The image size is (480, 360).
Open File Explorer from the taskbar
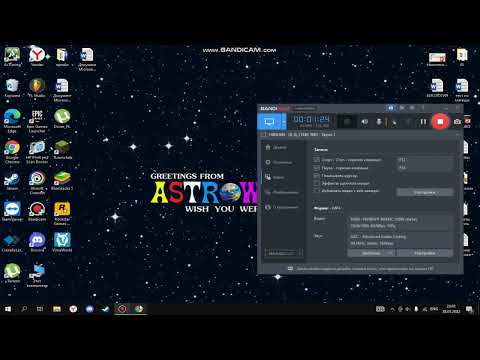coord(57,309)
